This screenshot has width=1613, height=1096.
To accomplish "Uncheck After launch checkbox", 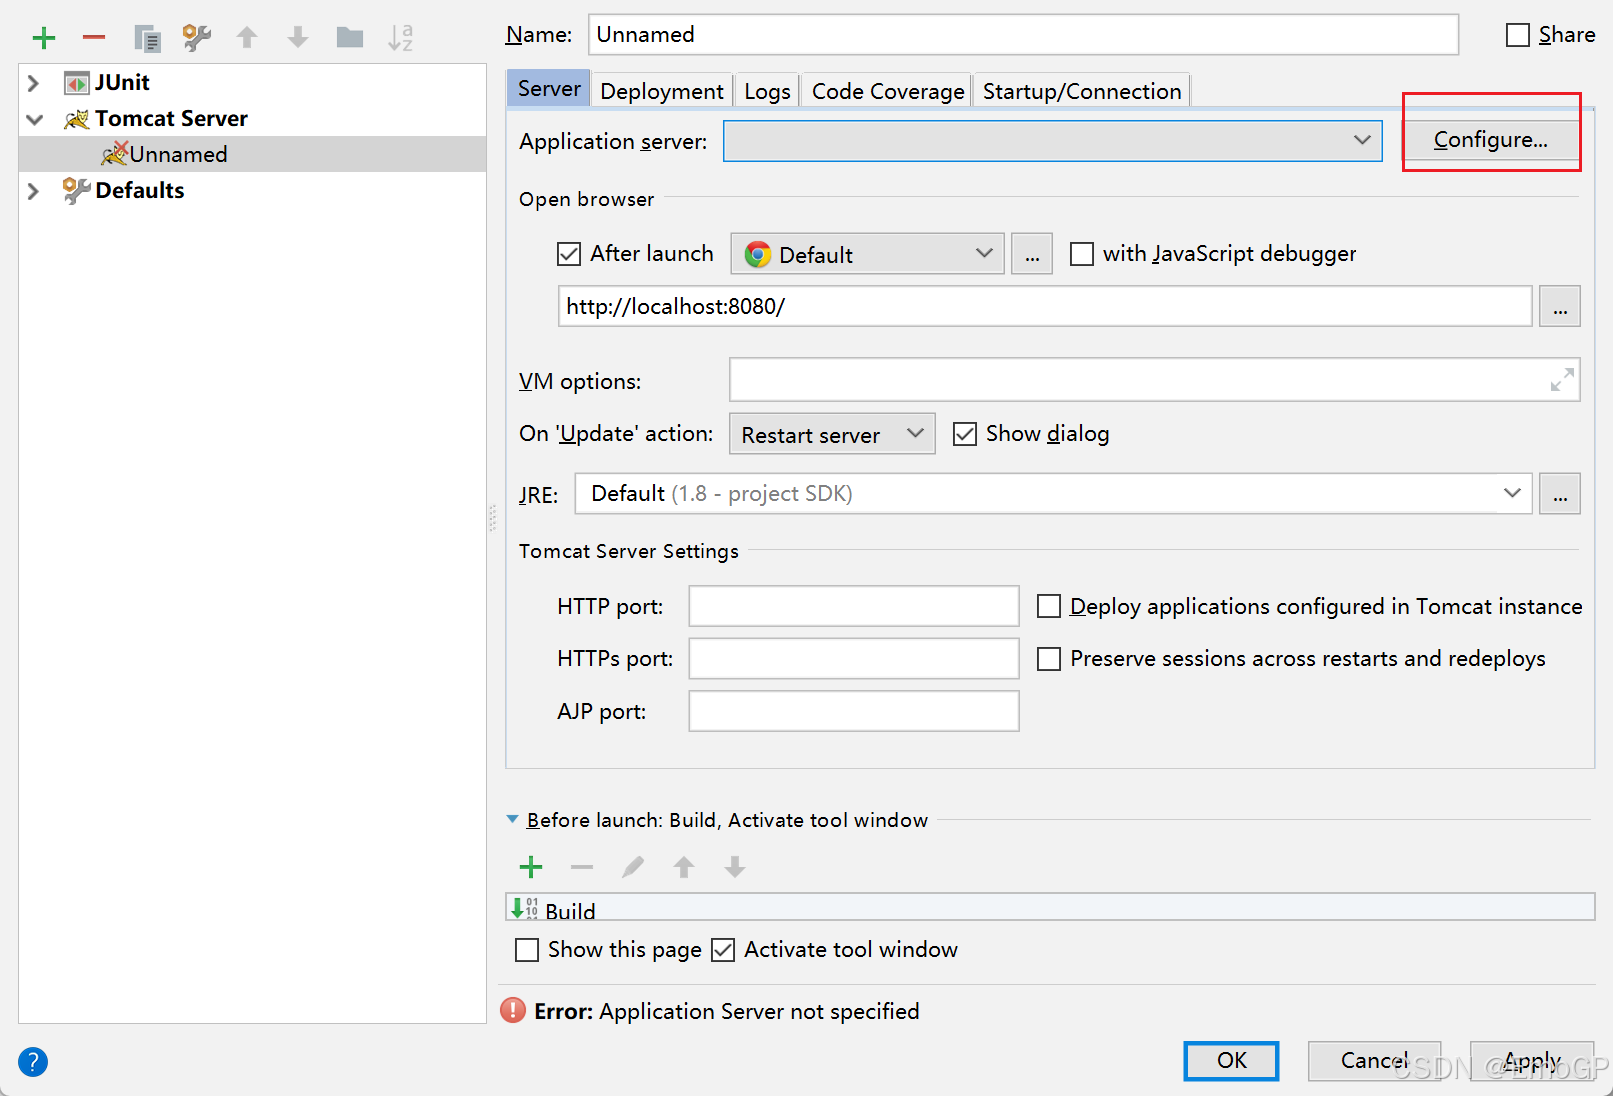I will 569,254.
